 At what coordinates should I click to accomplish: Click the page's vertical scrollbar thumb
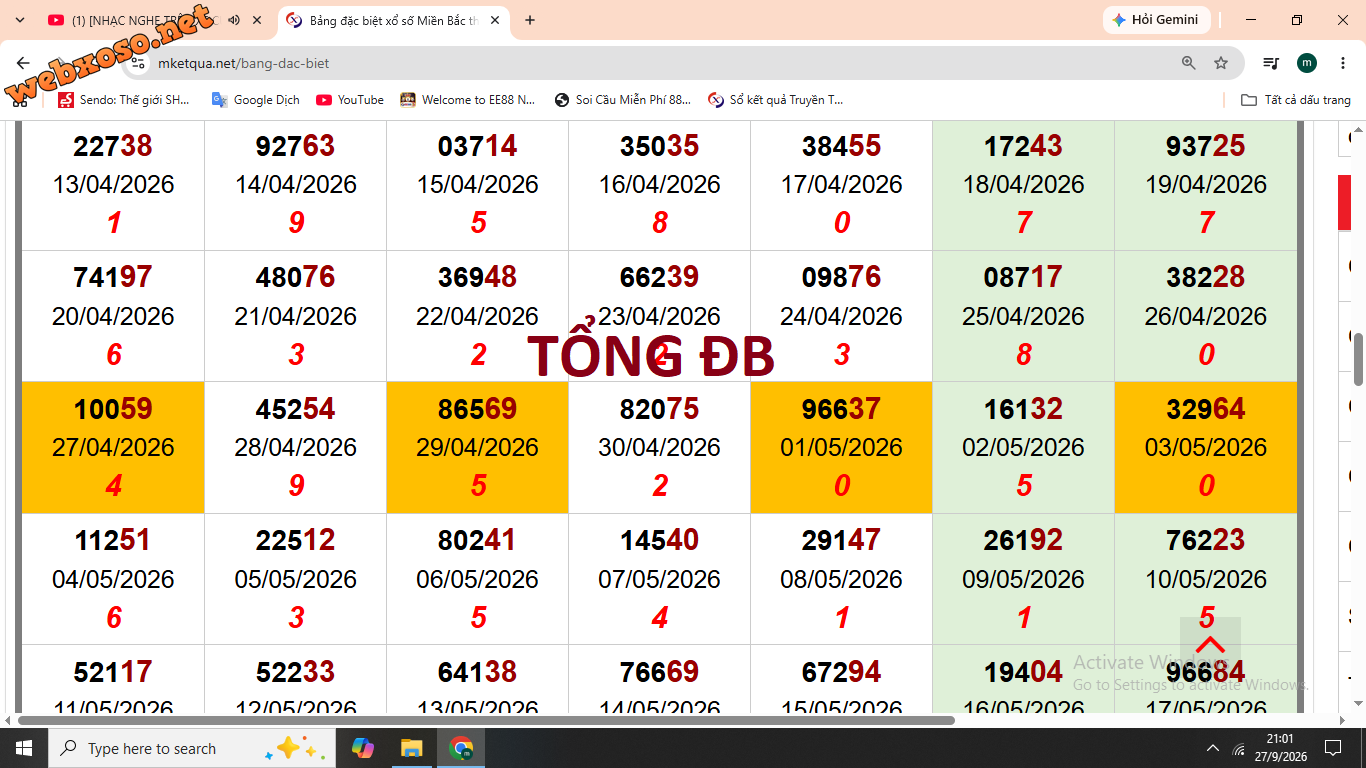pos(1359,358)
